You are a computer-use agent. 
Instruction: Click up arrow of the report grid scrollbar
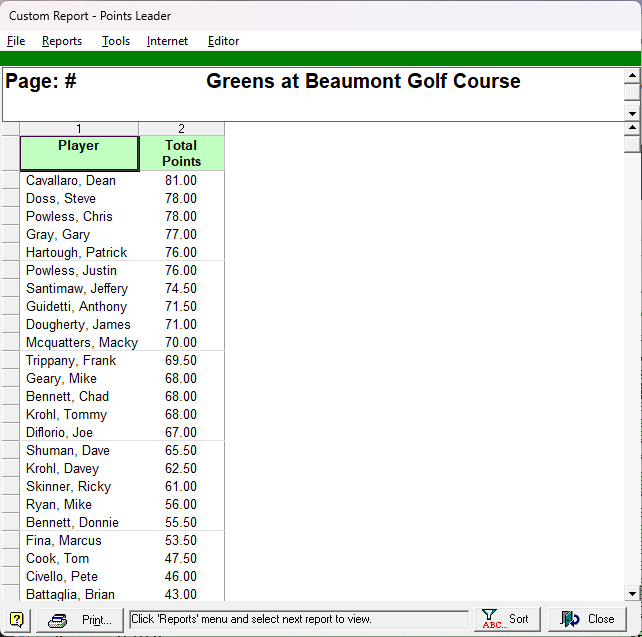(632, 128)
